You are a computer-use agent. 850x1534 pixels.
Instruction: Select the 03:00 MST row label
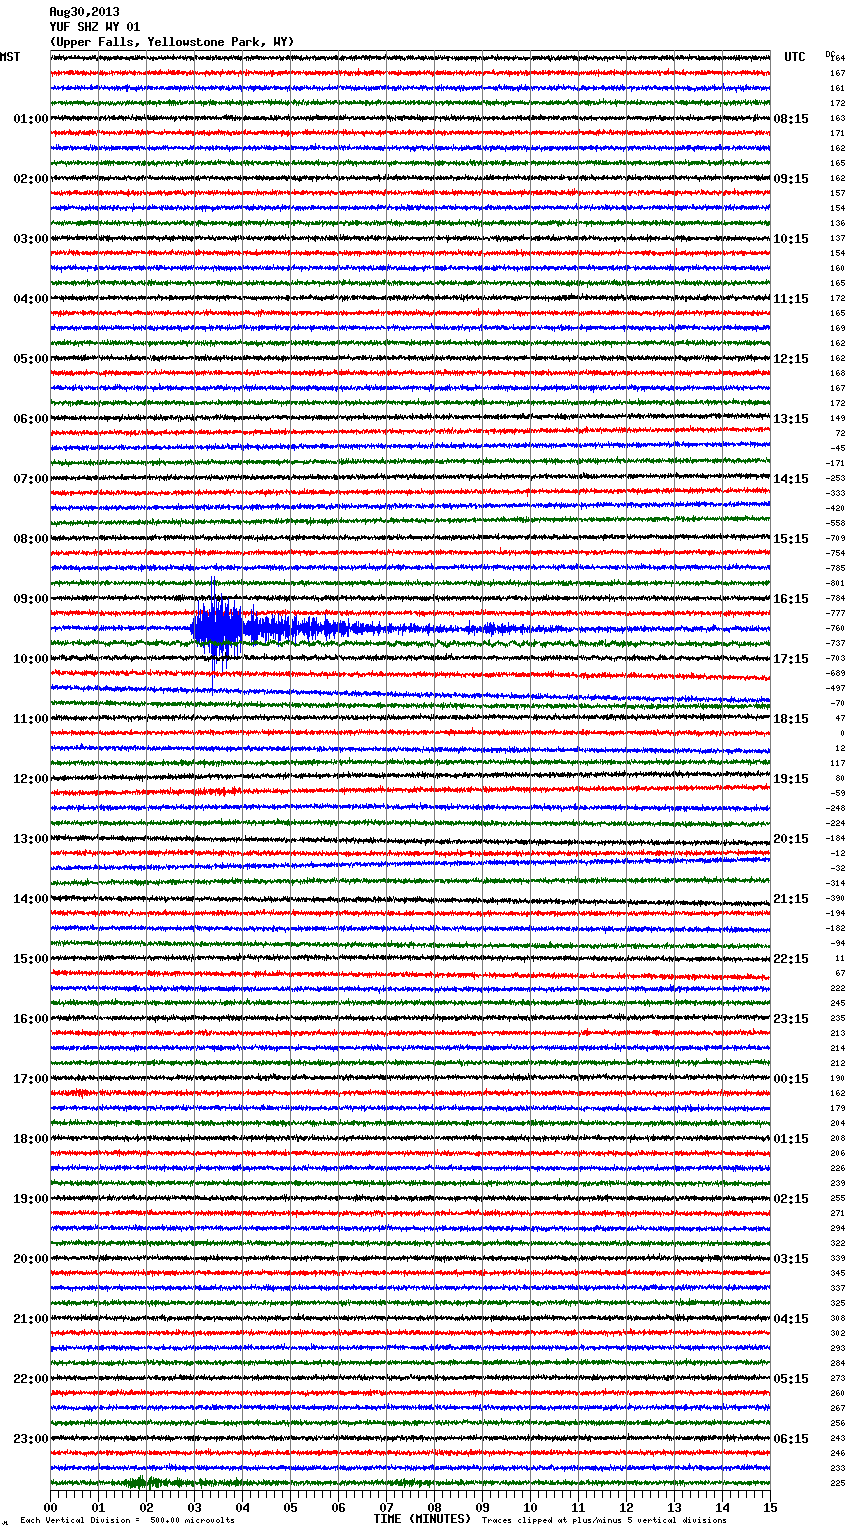(x=31, y=239)
